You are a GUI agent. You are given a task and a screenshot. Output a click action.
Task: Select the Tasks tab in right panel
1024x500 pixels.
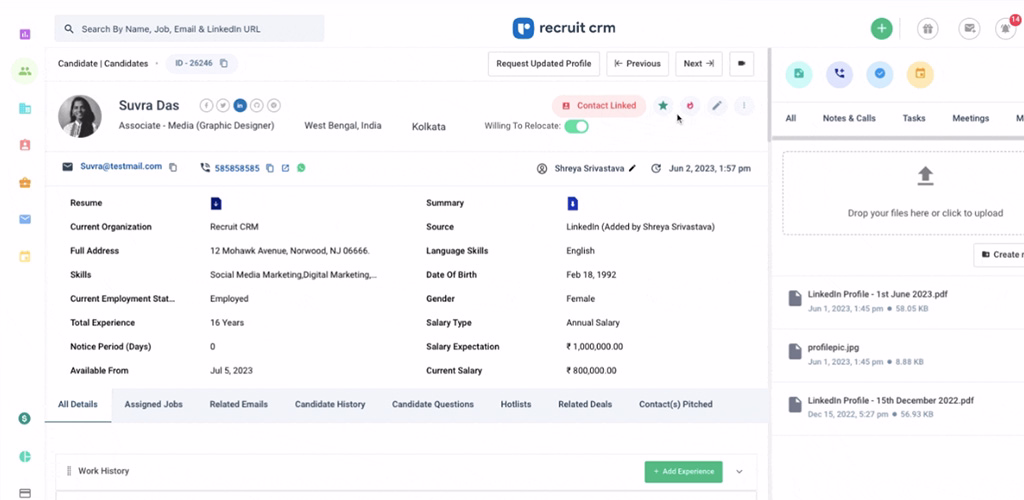click(914, 118)
